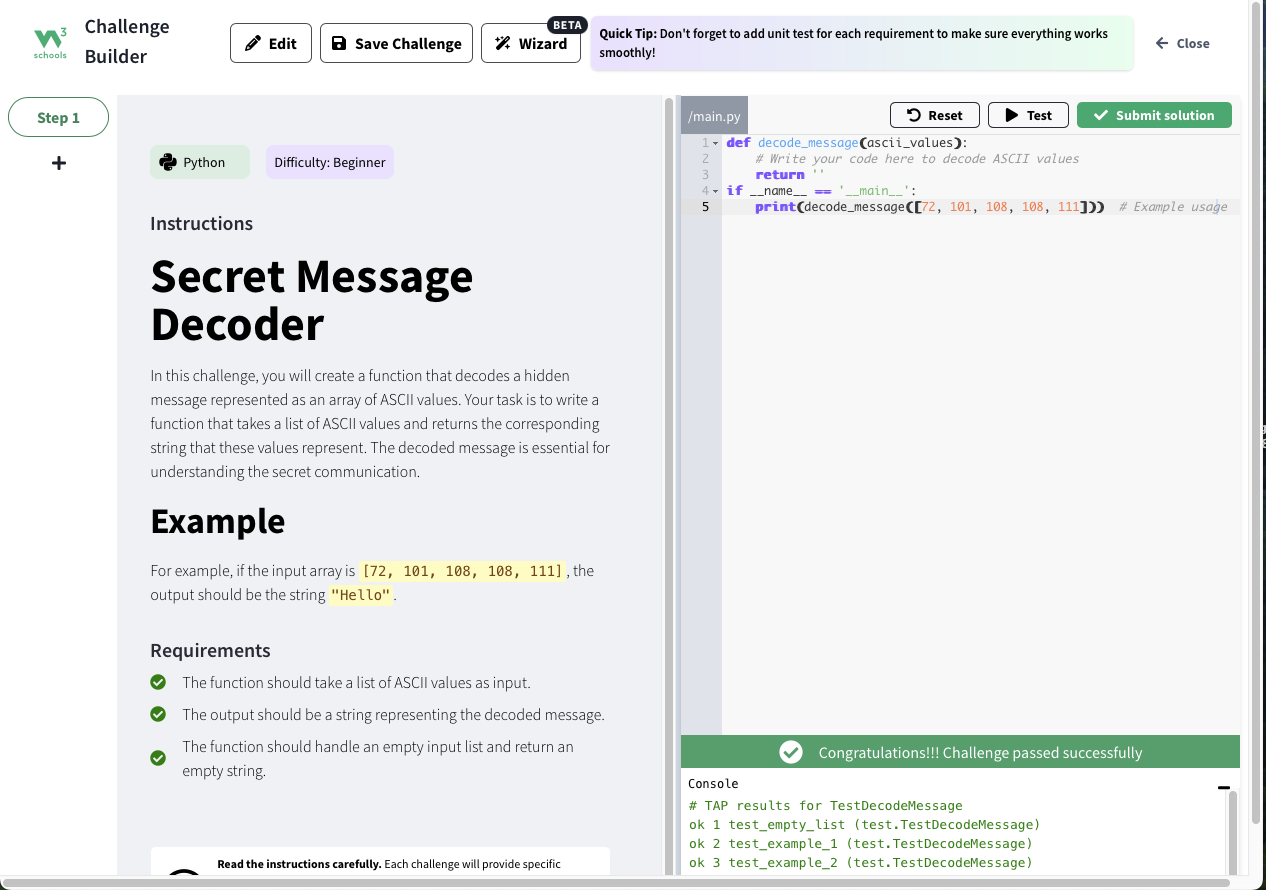Minimize the Console panel with dash icon

tap(1223, 787)
